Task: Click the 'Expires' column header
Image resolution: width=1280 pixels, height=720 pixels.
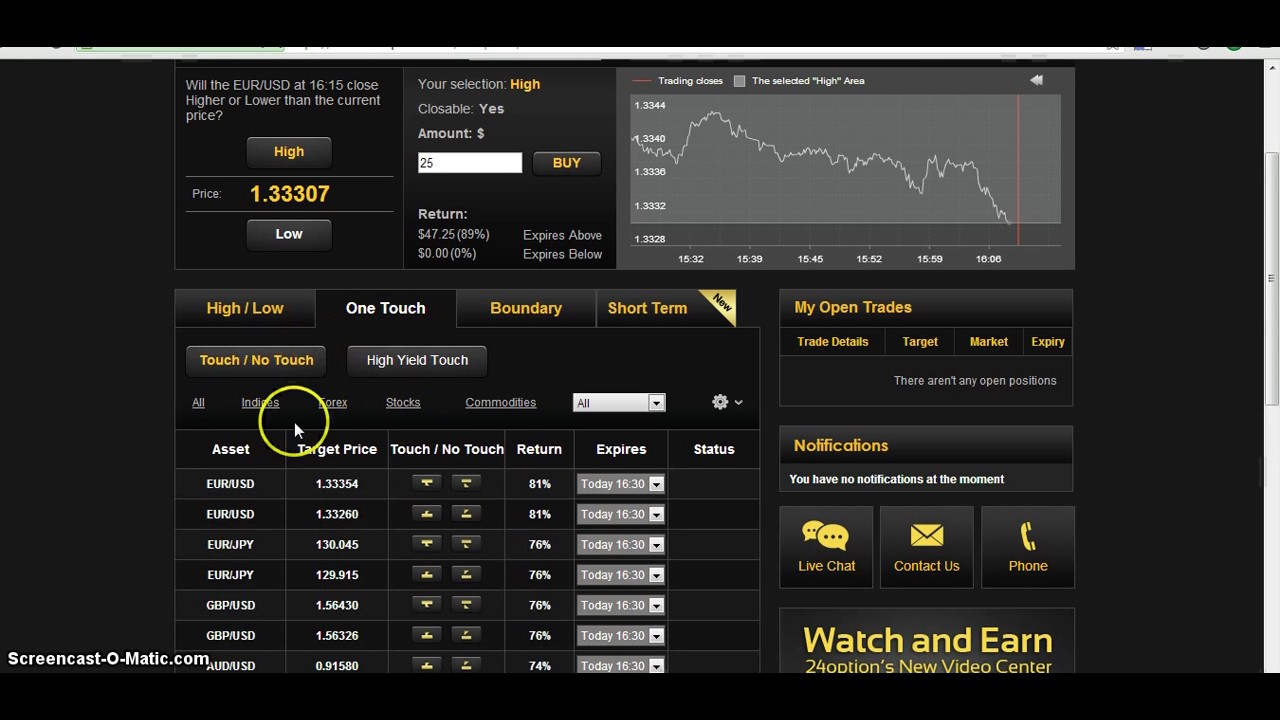Action: 621,450
